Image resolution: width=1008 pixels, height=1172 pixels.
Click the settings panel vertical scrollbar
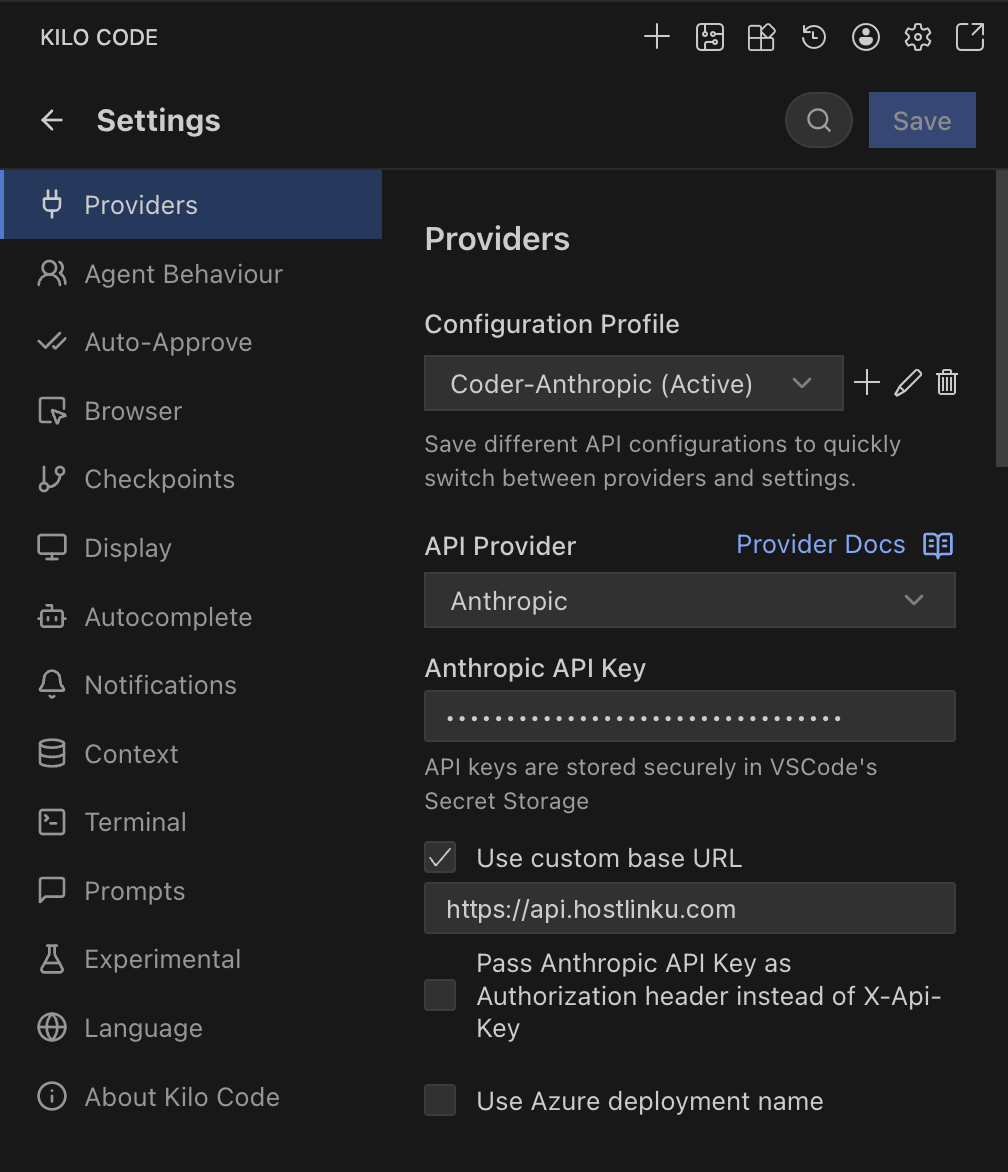point(1001,319)
